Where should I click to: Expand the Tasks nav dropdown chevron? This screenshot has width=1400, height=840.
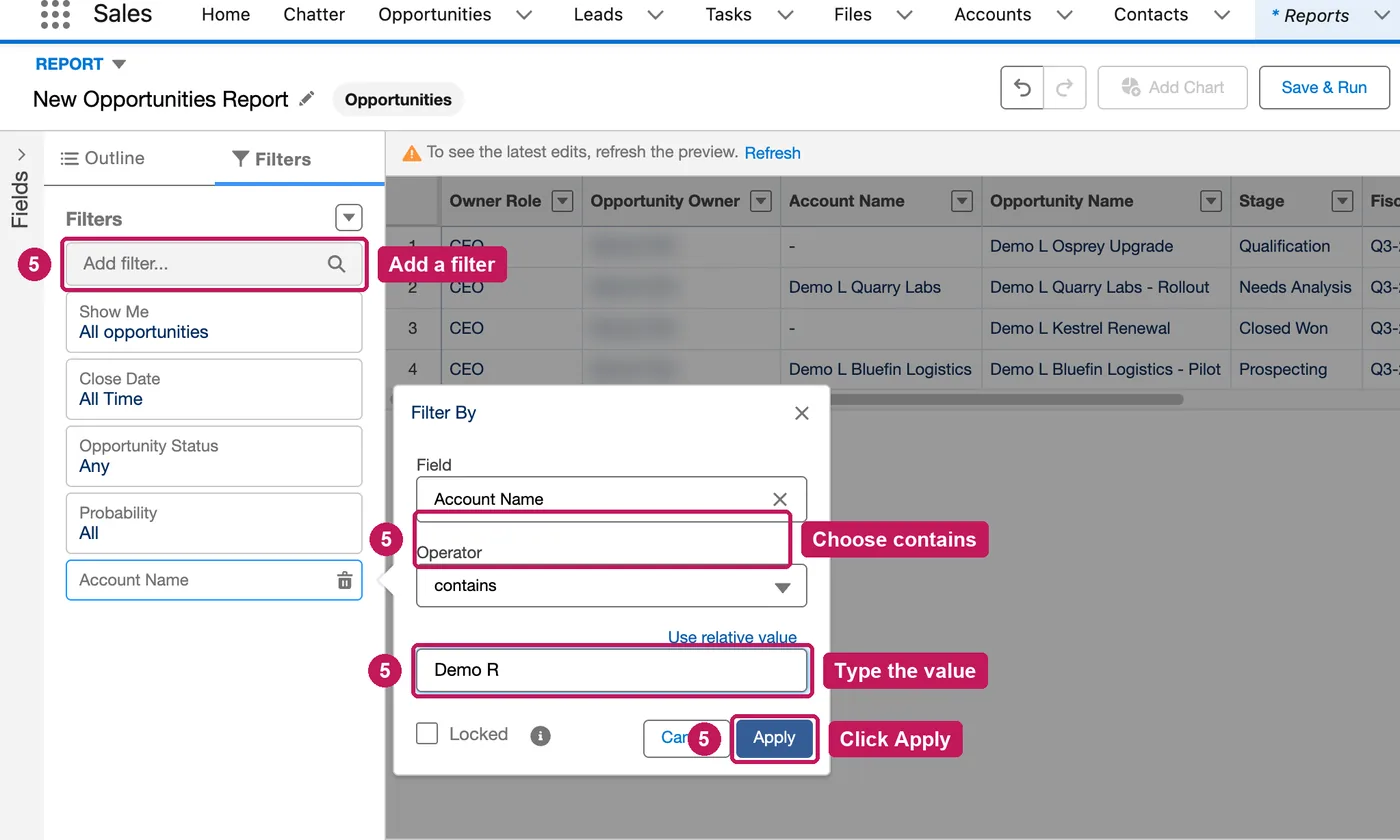[786, 15]
